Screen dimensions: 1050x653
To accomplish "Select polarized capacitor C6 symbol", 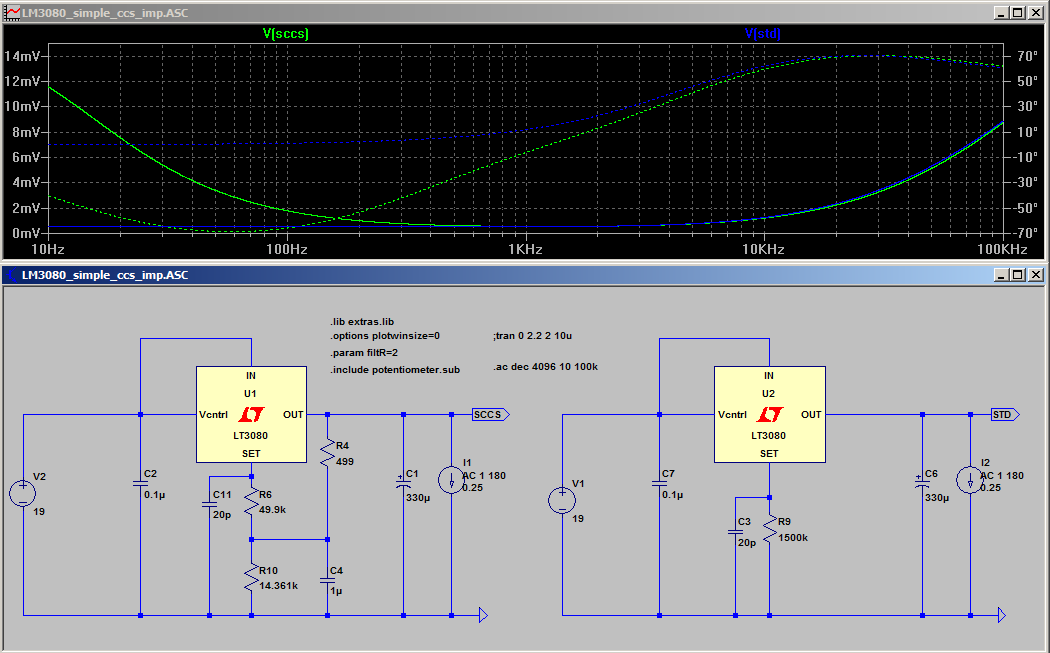I will pyautogui.click(x=922, y=482).
